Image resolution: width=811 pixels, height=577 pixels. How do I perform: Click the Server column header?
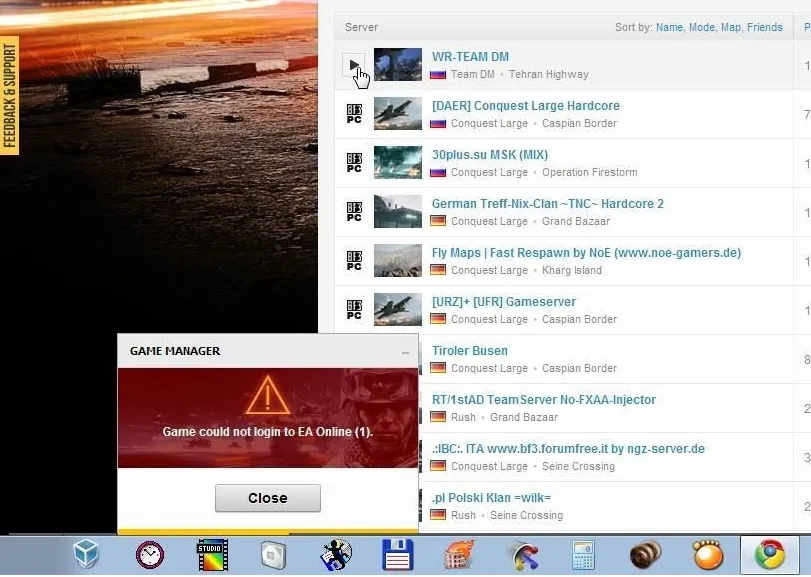pyautogui.click(x=361, y=27)
